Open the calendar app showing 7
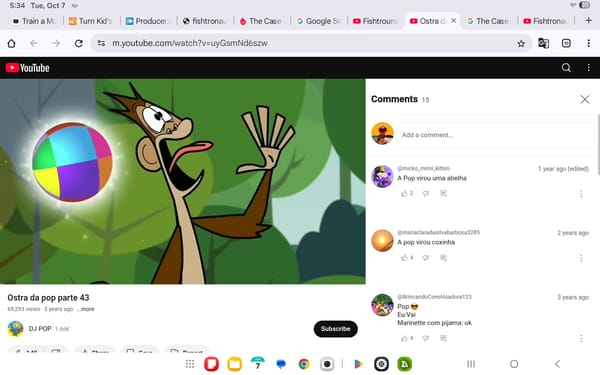600x375 pixels. pyautogui.click(x=258, y=363)
